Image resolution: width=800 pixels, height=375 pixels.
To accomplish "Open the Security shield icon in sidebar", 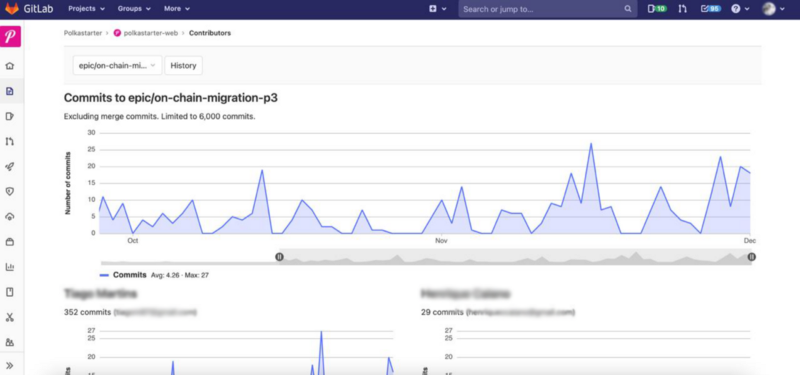I will pos(10,191).
